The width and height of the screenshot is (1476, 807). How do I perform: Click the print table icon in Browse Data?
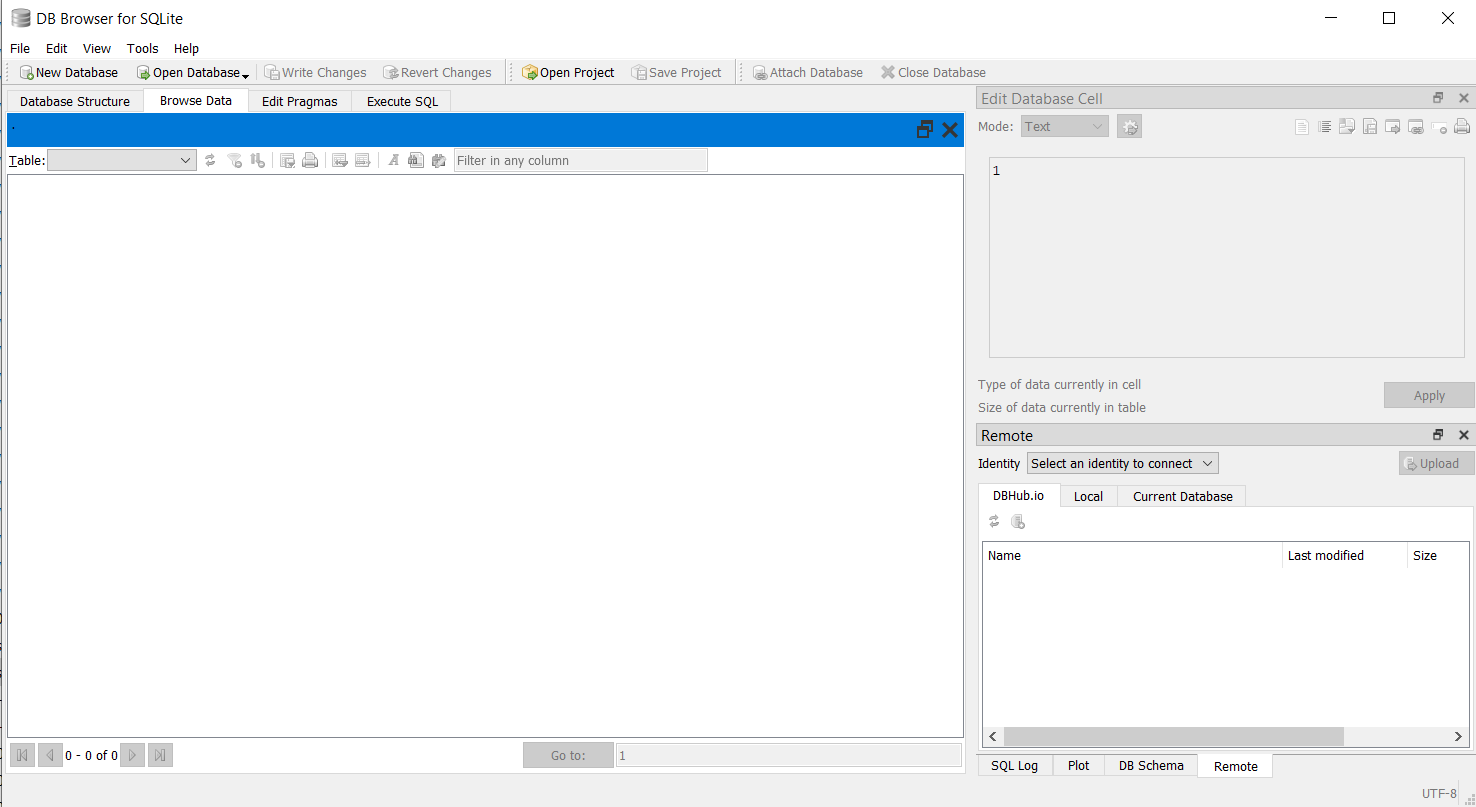pyautogui.click(x=310, y=160)
